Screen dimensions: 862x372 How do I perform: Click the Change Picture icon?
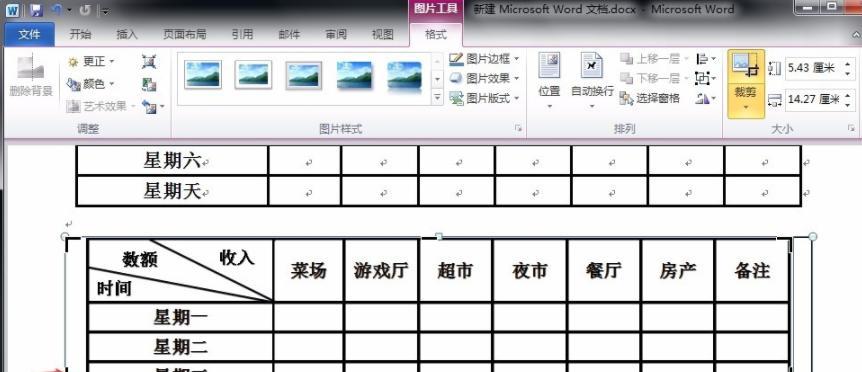tap(149, 84)
